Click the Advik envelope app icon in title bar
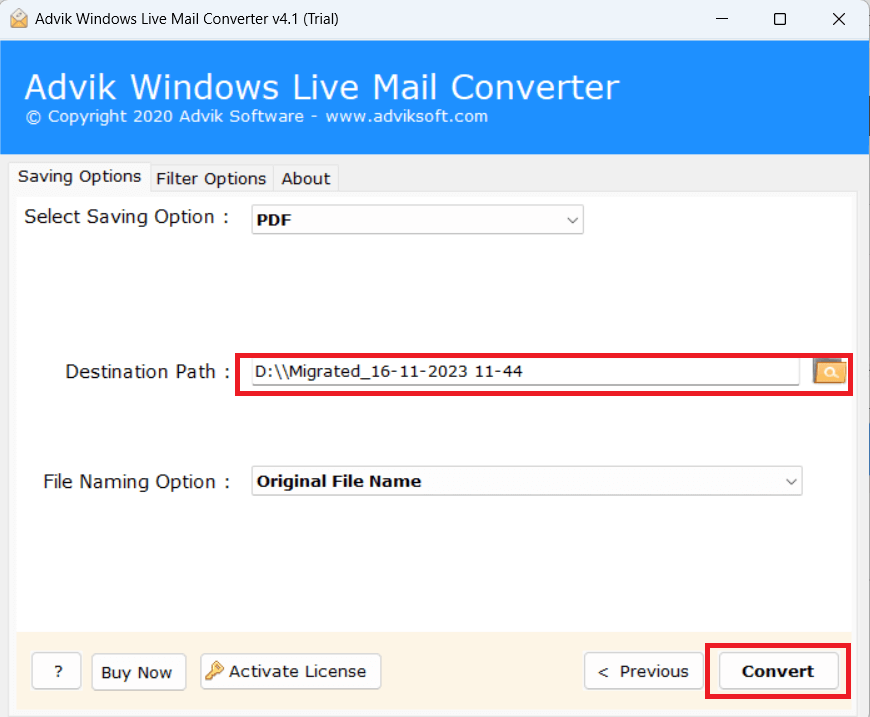 point(19,19)
